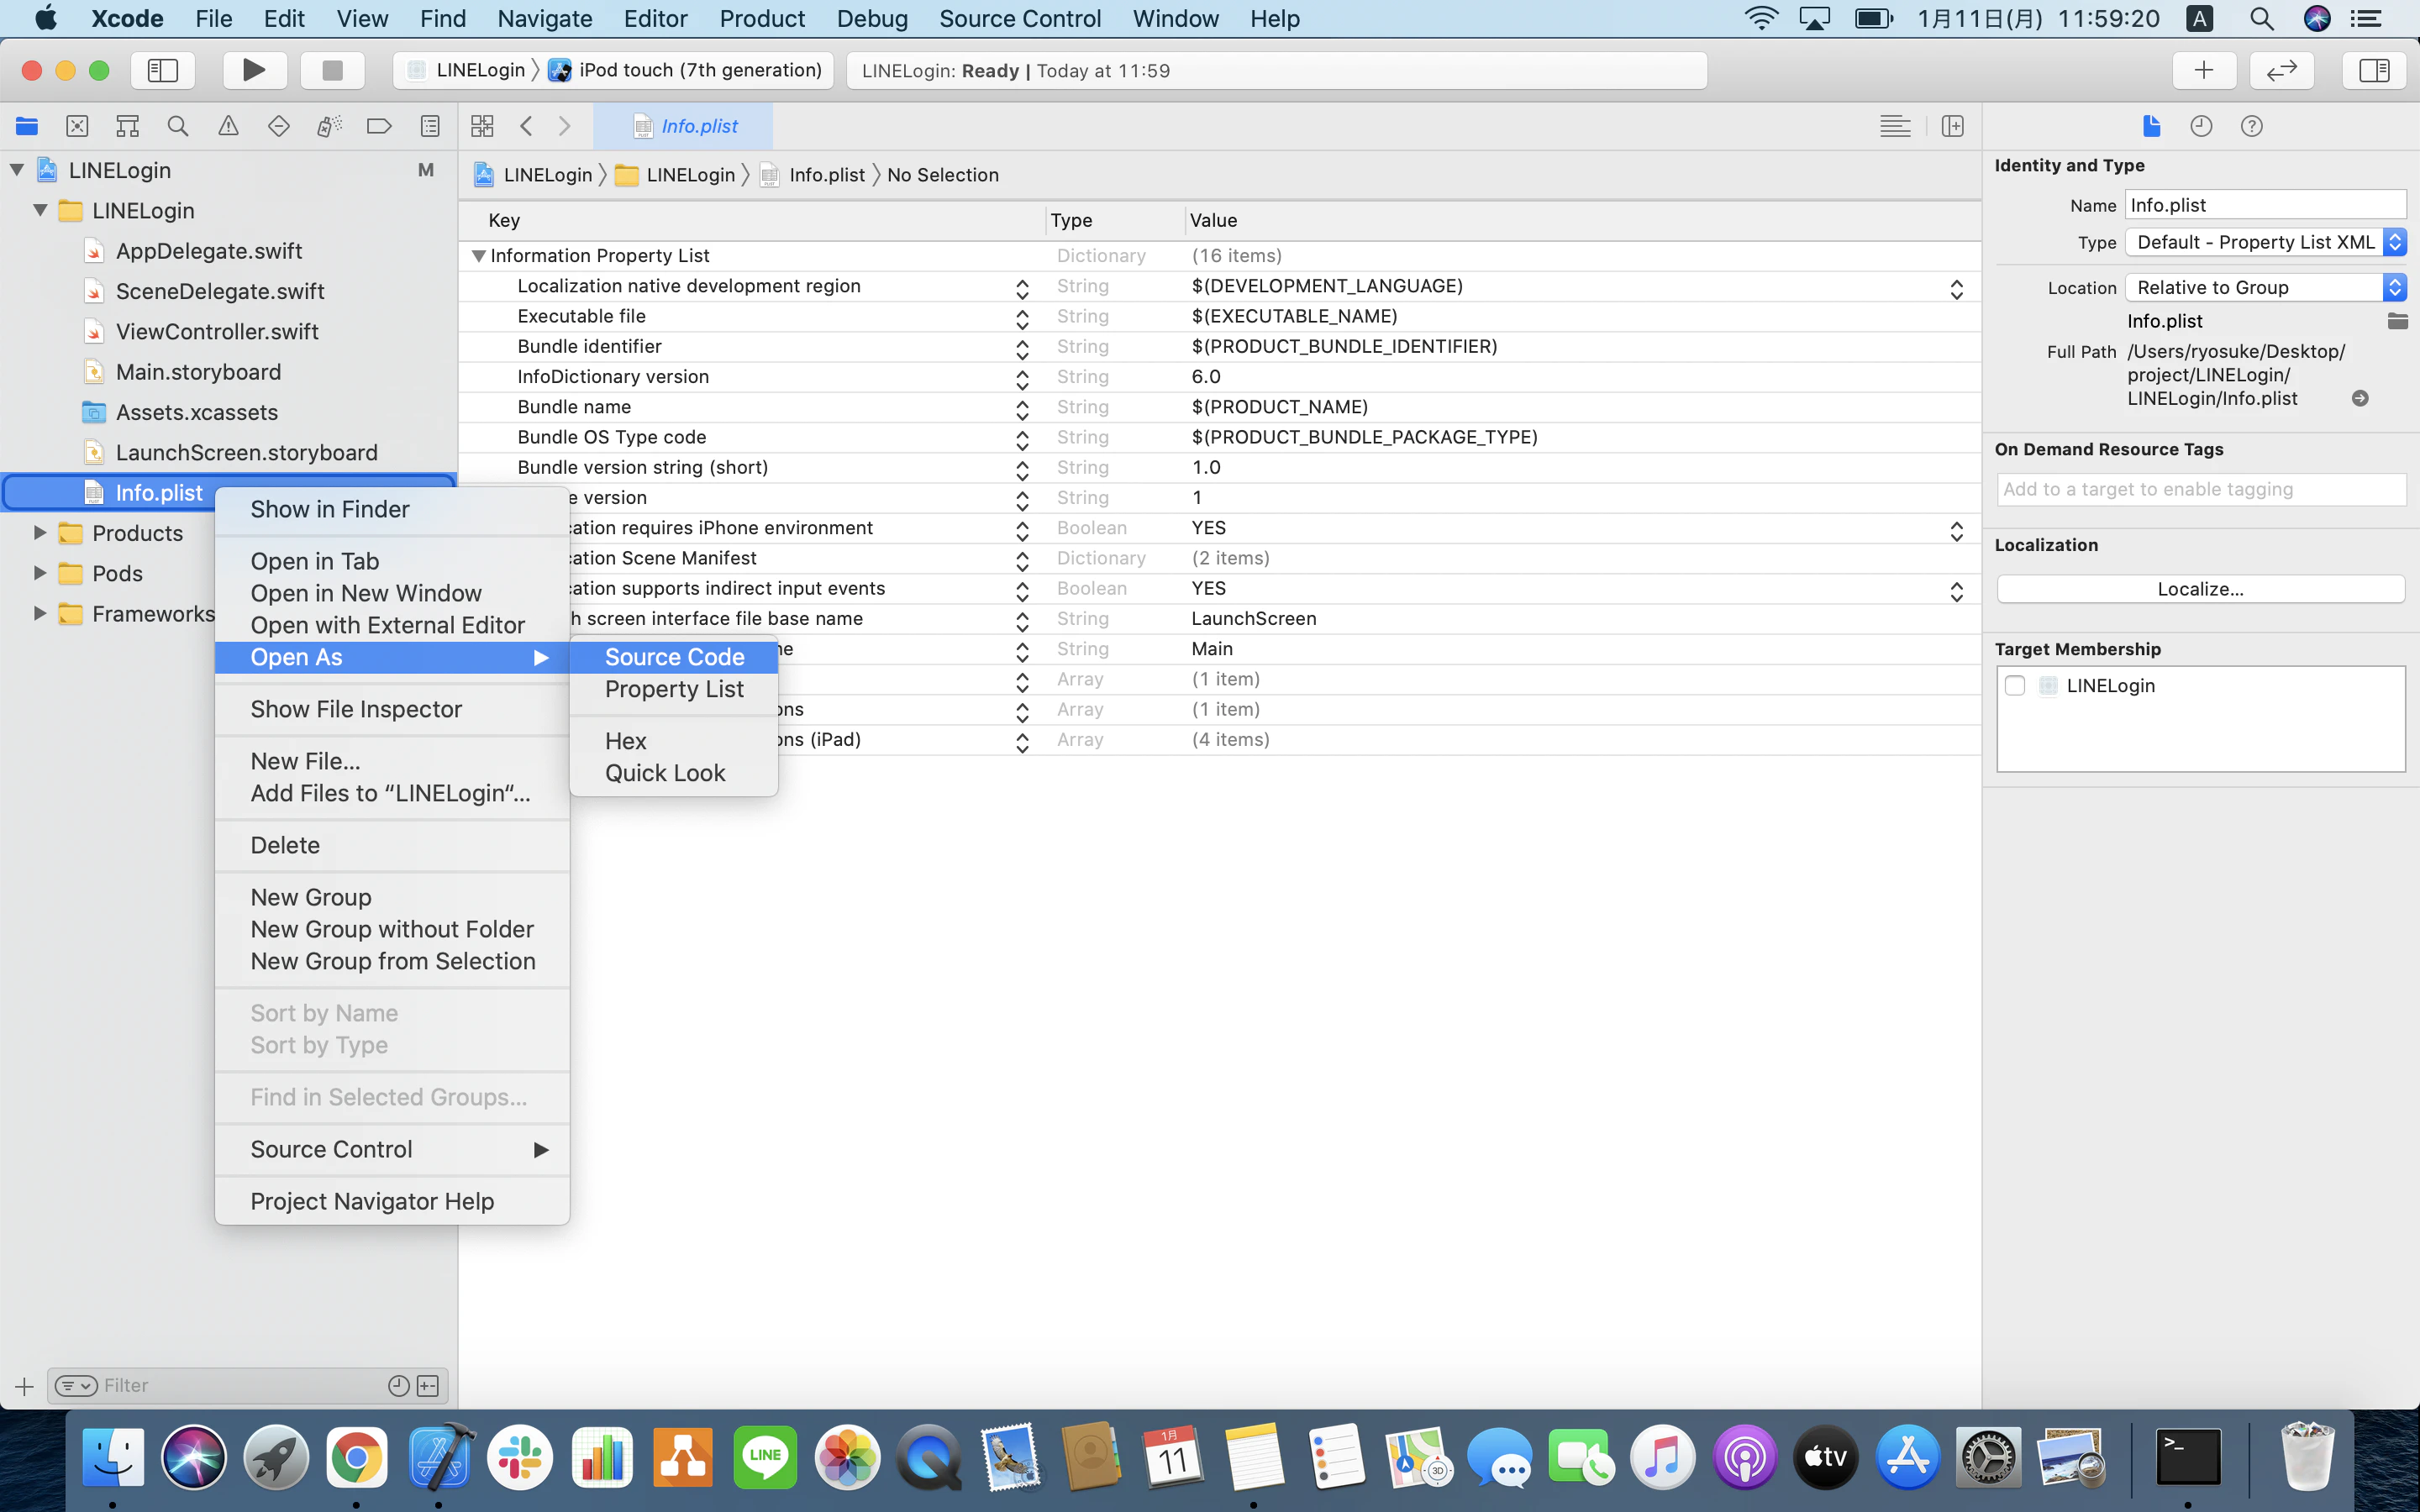The width and height of the screenshot is (2420, 1512).
Task: Show the Quick Help inspector icon
Action: coord(2251,126)
